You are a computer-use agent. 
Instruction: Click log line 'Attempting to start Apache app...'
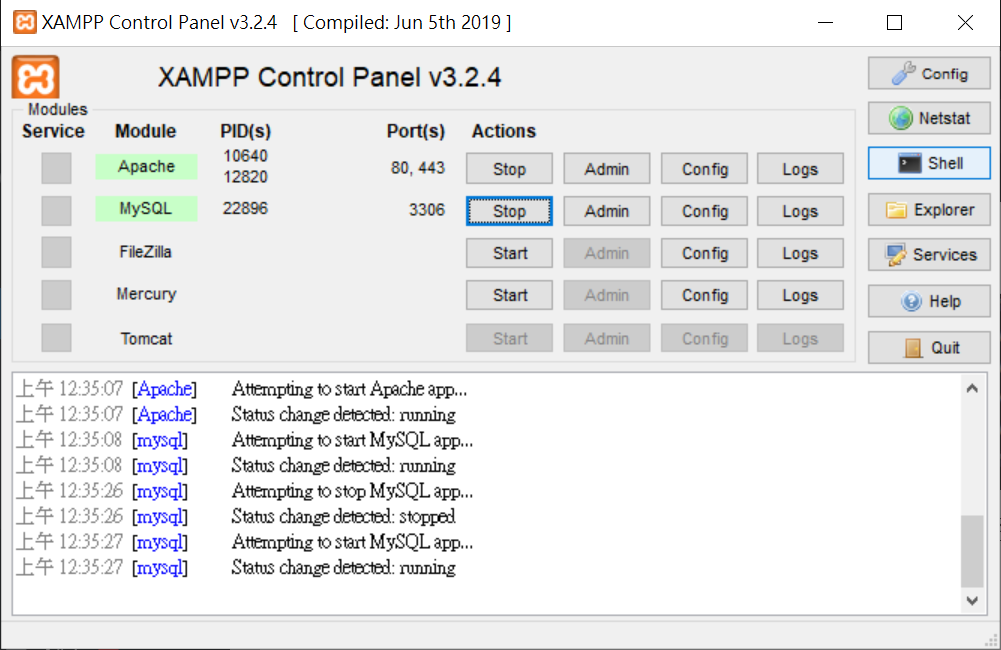coord(349,389)
